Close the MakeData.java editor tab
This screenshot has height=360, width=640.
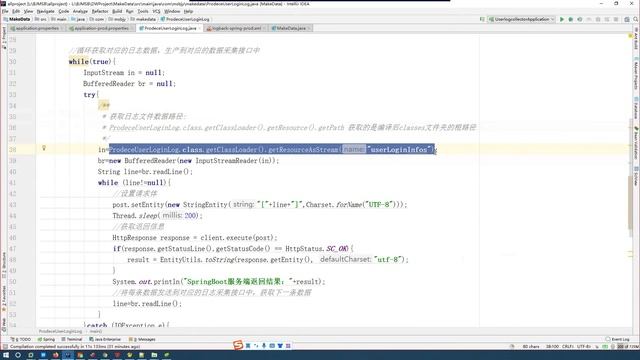[x=309, y=28]
